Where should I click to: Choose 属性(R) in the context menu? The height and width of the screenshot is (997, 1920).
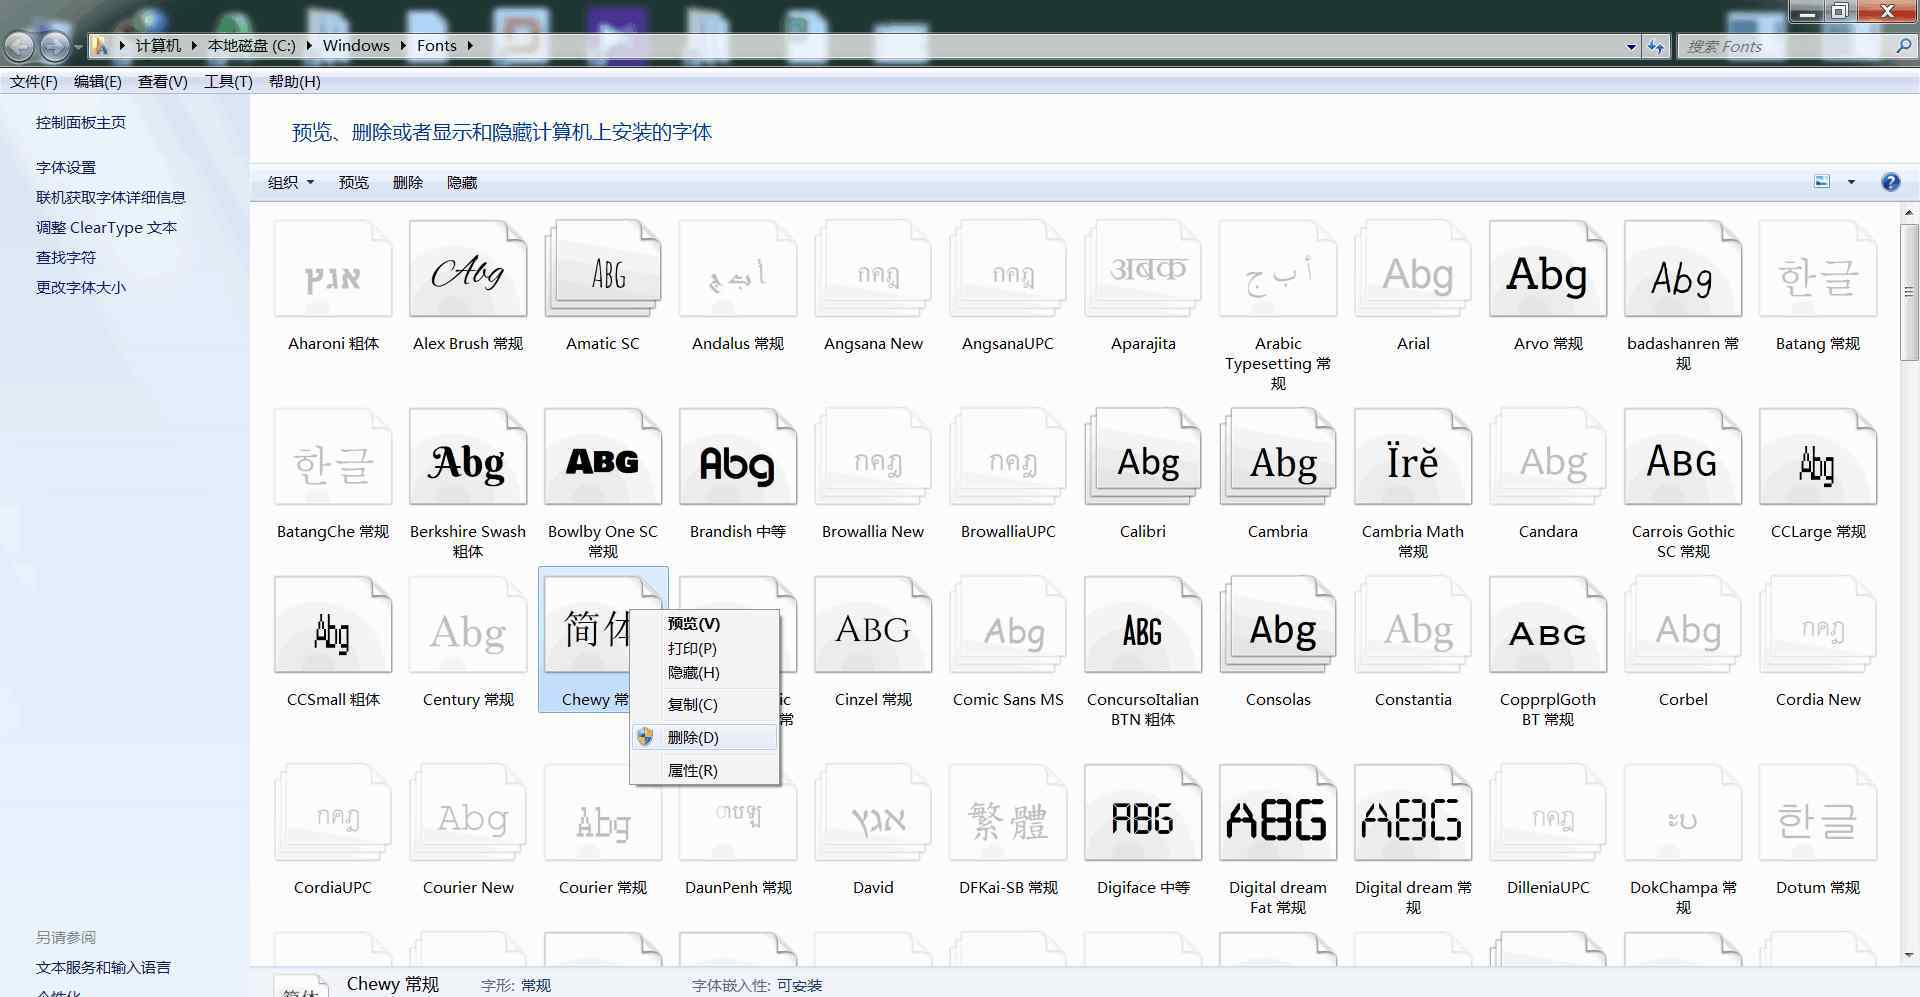(705, 770)
